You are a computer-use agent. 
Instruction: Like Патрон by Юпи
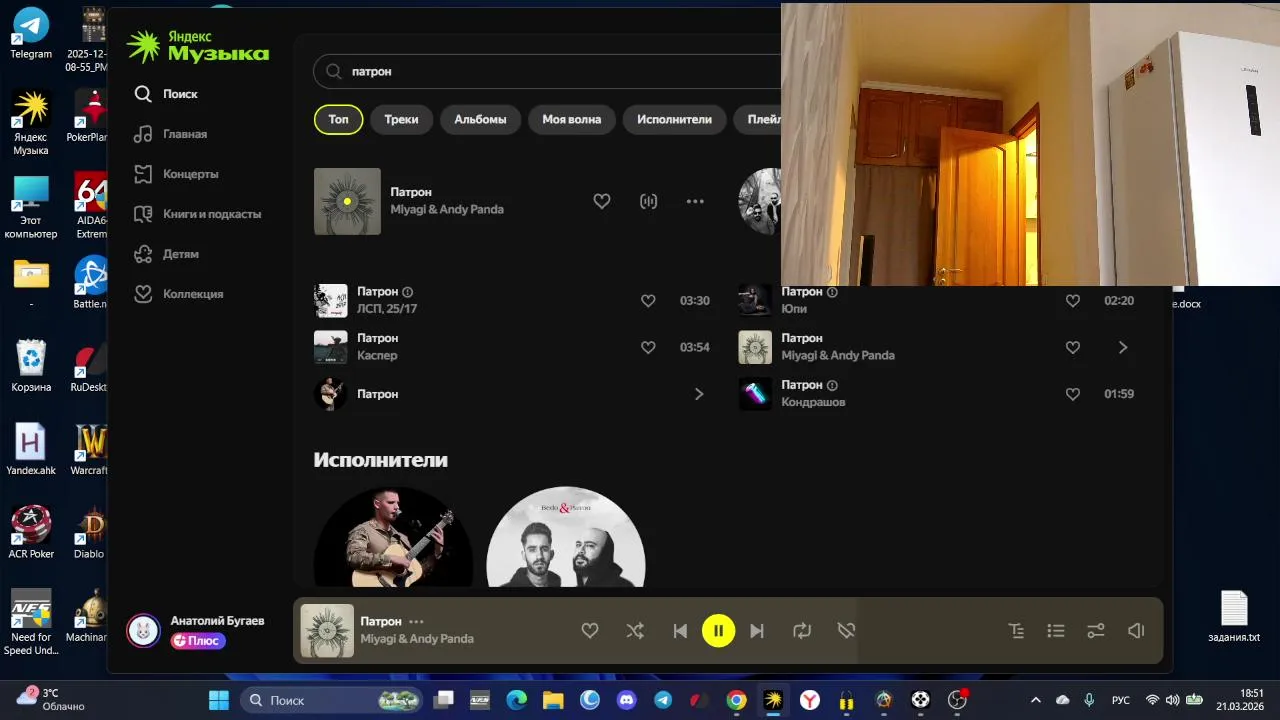point(1073,301)
